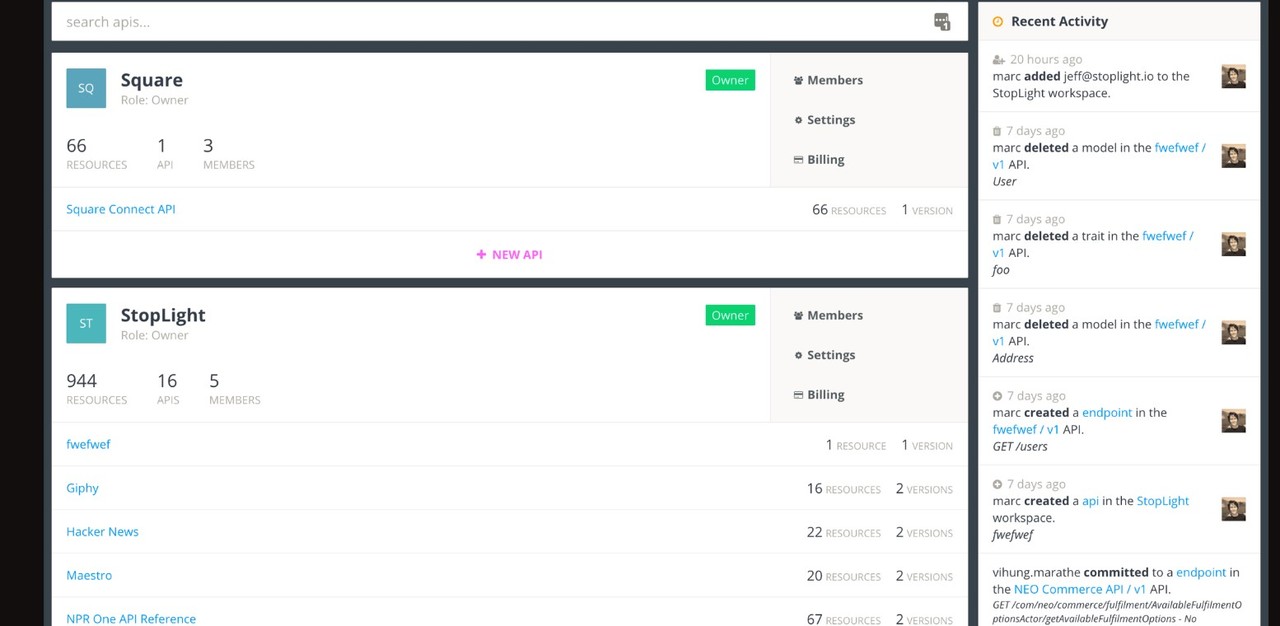Click the add-user icon beside '20 hours ago'
Image resolution: width=1280 pixels, height=626 pixels.
pyautogui.click(x=998, y=60)
